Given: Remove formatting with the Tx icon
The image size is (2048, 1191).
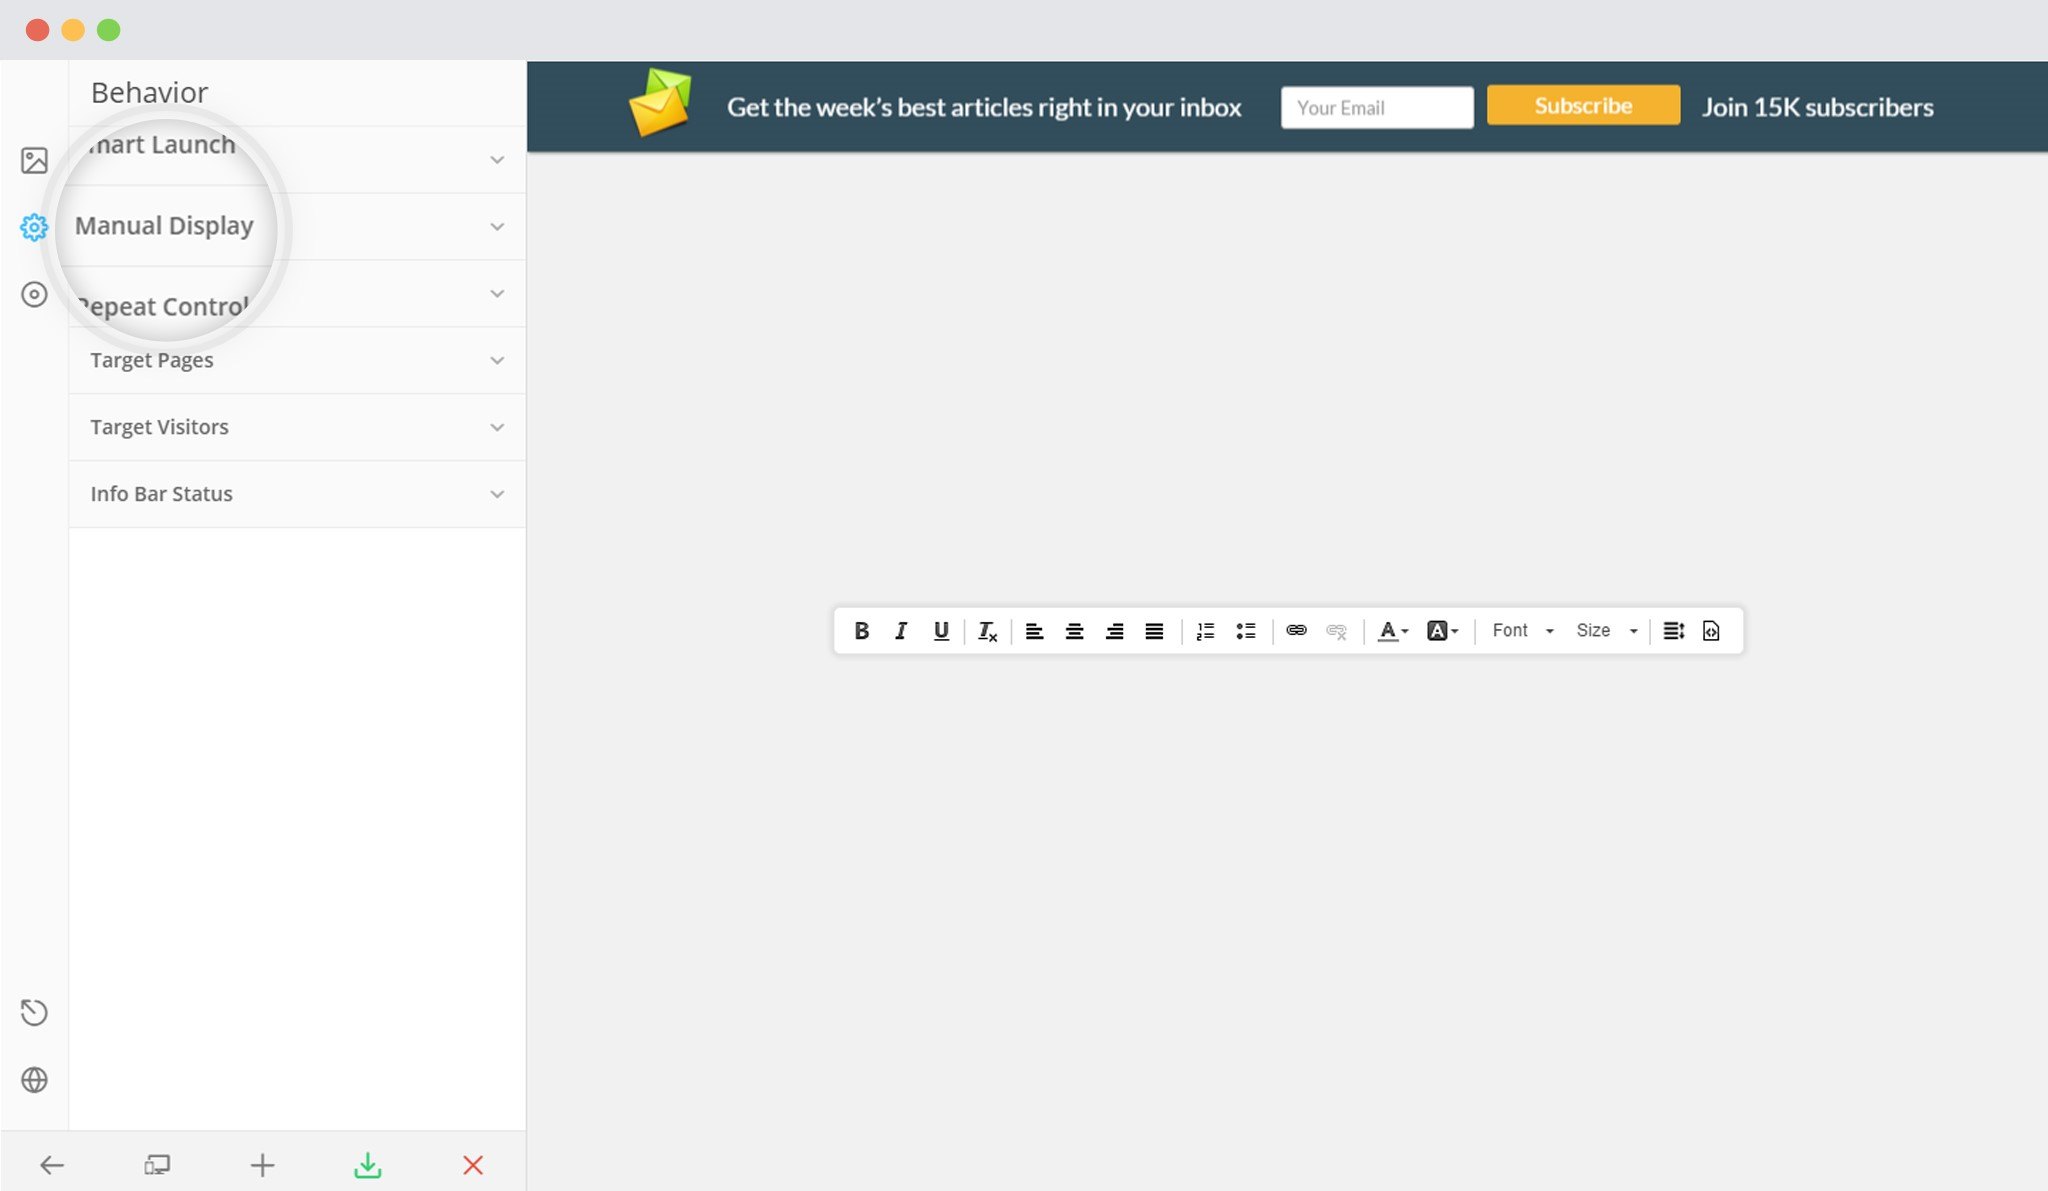Looking at the screenshot, I should point(987,631).
